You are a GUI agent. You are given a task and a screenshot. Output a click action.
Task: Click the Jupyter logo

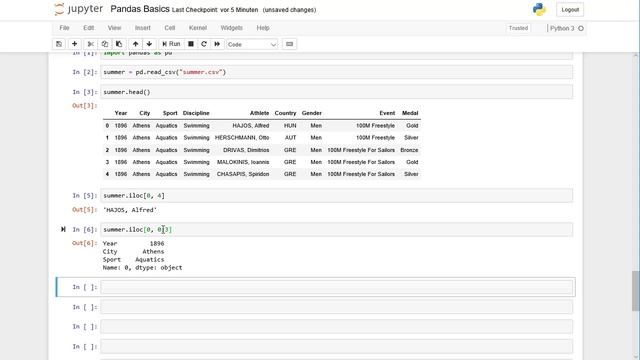[x=78, y=9]
